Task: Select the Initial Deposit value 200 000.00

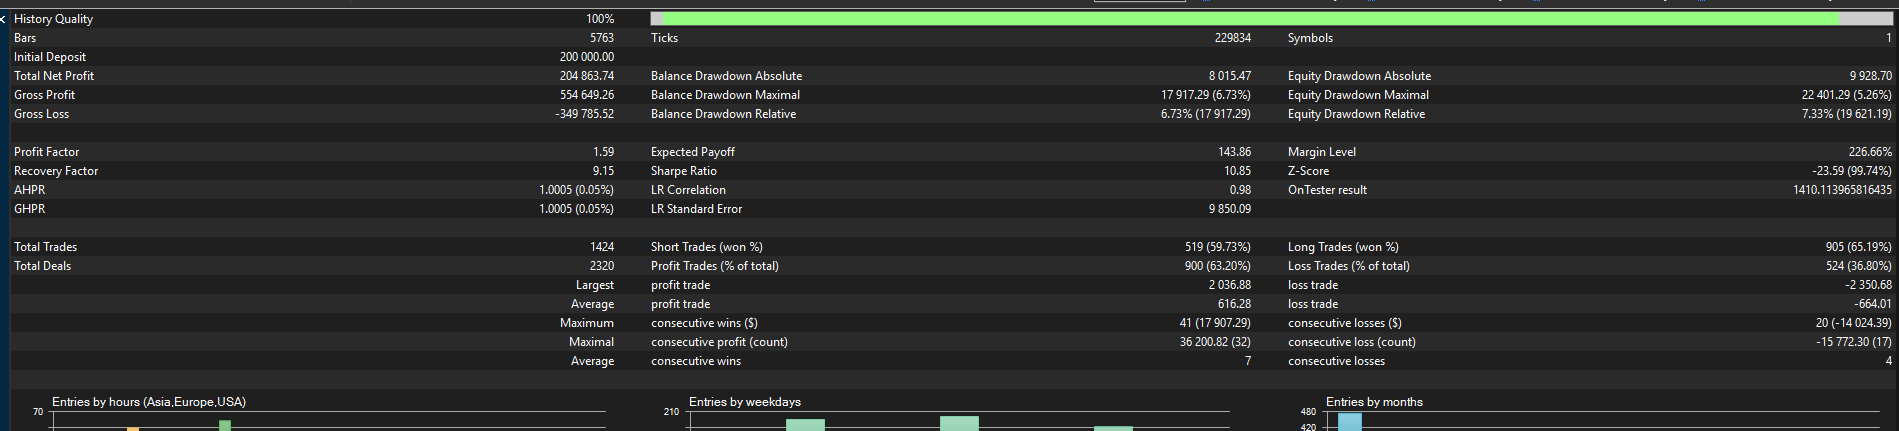Action: pyautogui.click(x=586, y=57)
